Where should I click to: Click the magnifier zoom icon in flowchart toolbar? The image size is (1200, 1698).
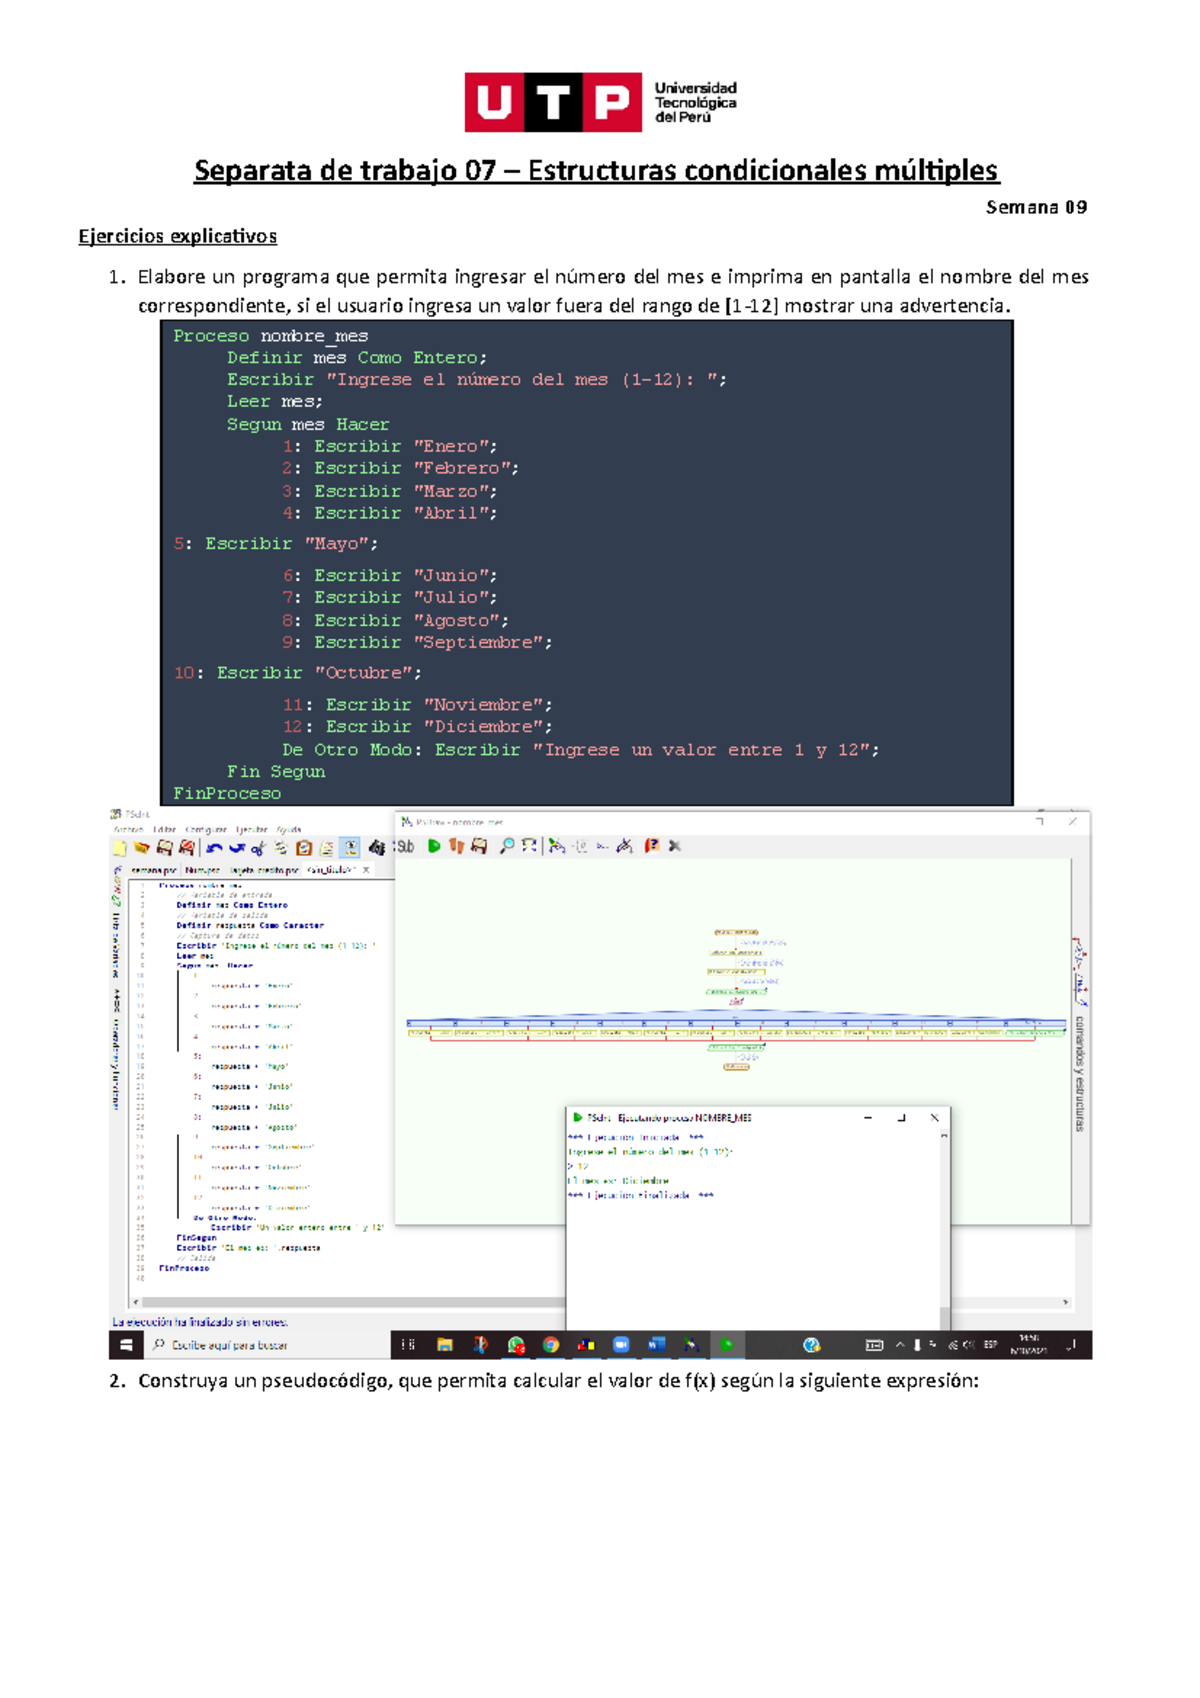pos(507,846)
